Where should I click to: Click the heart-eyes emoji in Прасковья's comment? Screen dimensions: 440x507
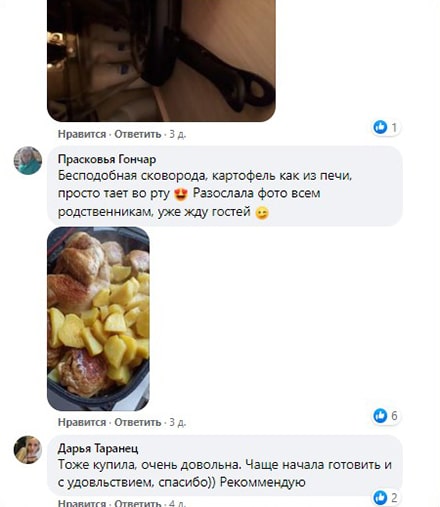point(181,194)
